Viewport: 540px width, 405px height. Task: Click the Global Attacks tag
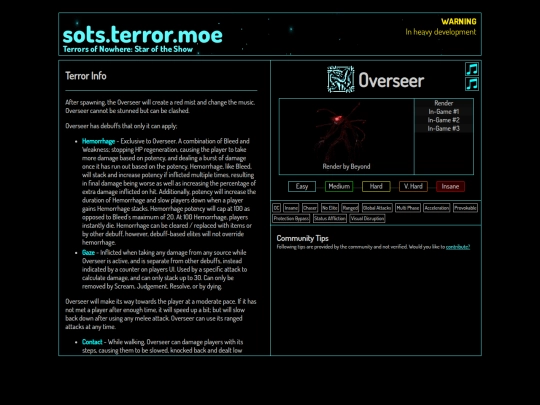pyautogui.click(x=377, y=208)
